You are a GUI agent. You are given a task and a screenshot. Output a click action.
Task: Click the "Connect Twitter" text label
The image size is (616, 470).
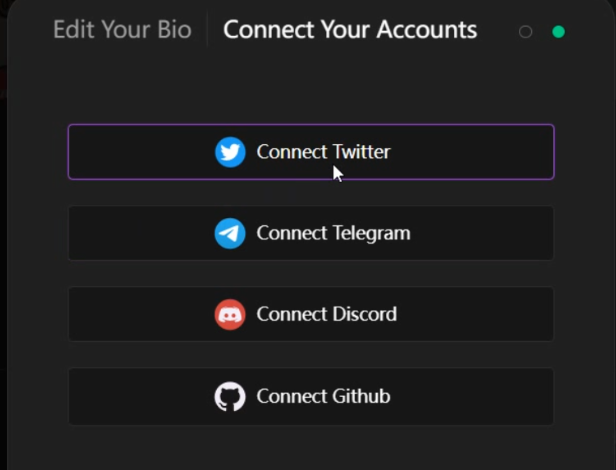click(323, 152)
